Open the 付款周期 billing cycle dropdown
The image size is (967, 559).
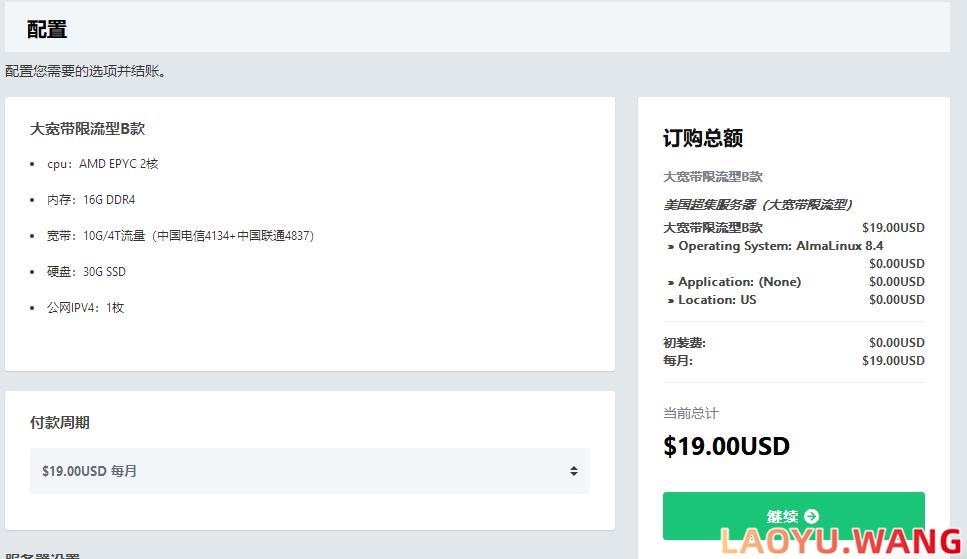[310, 471]
